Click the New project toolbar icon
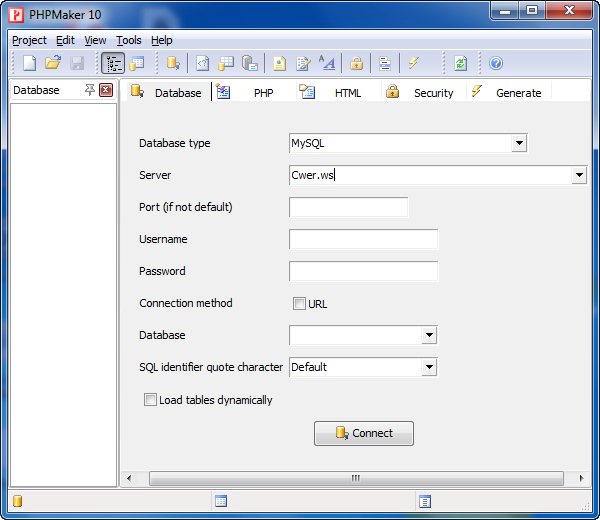 (x=29, y=63)
